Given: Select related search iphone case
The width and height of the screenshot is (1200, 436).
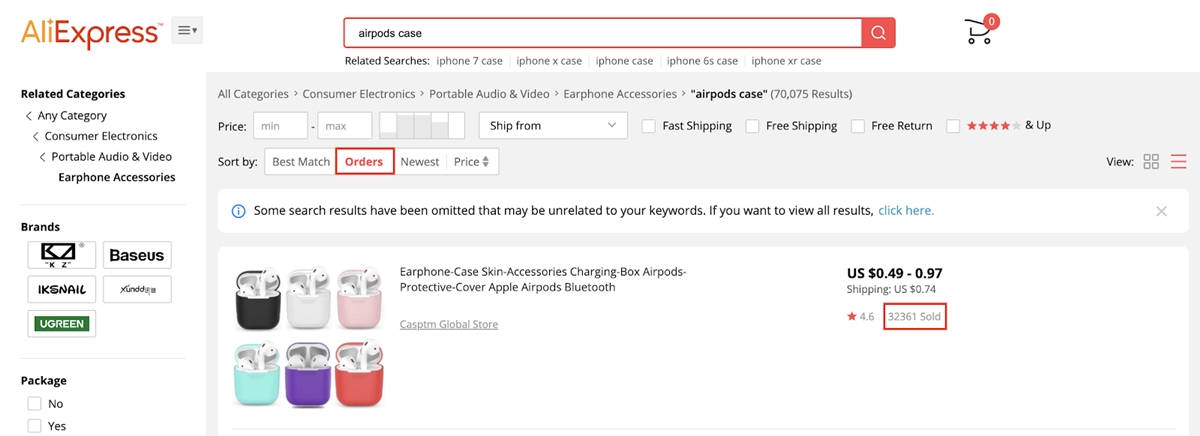Looking at the screenshot, I should 624,61.
